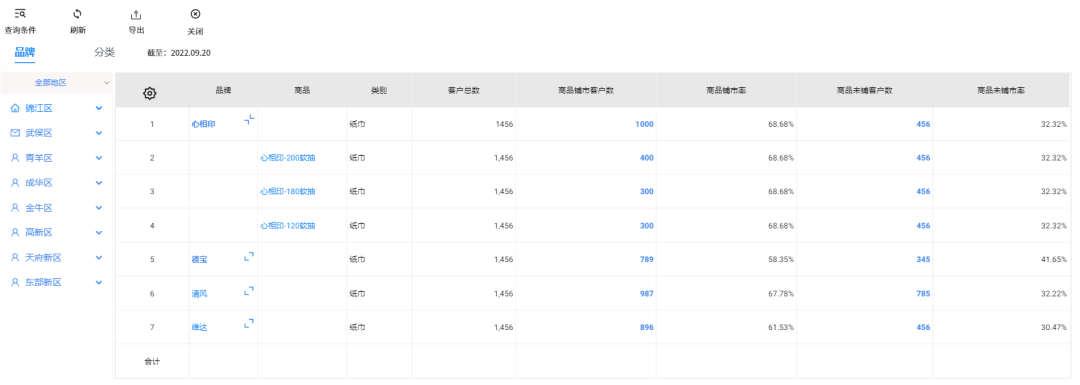
Task: Click the user icon beside 高新区
Action: pos(15,232)
